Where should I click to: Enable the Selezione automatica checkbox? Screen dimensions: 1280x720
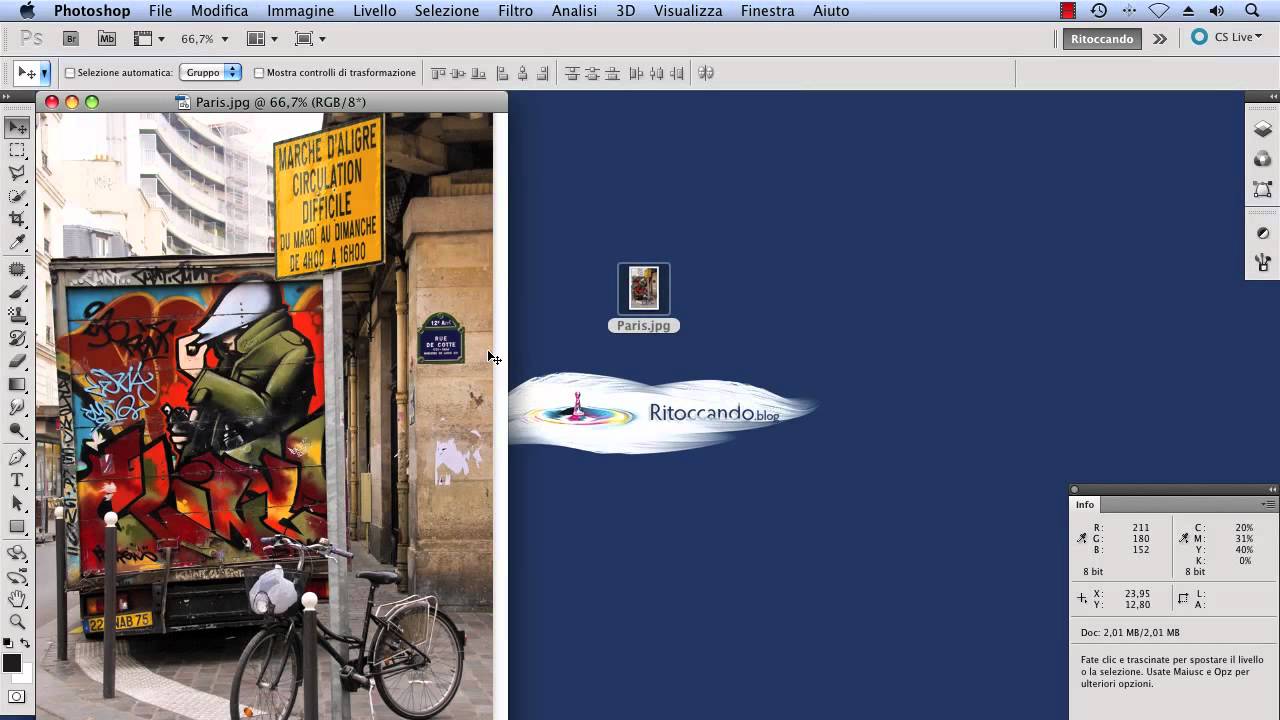pos(70,73)
